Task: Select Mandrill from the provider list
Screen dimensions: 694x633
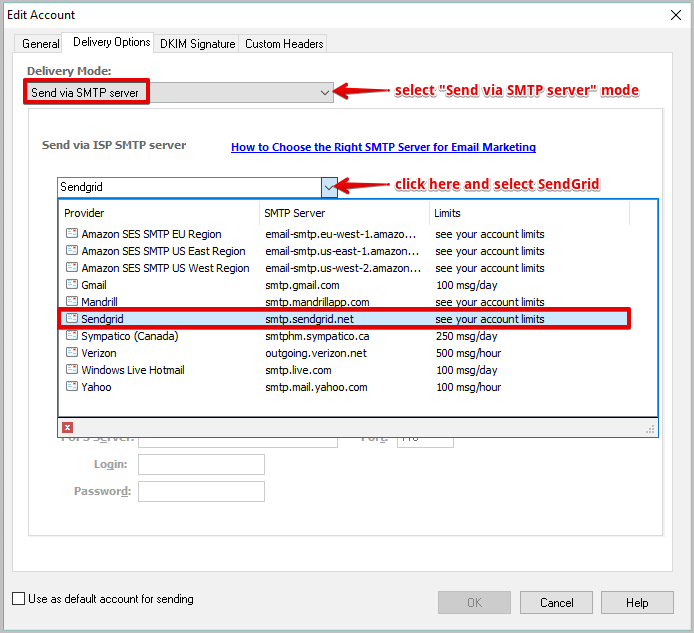Action: click(344, 302)
